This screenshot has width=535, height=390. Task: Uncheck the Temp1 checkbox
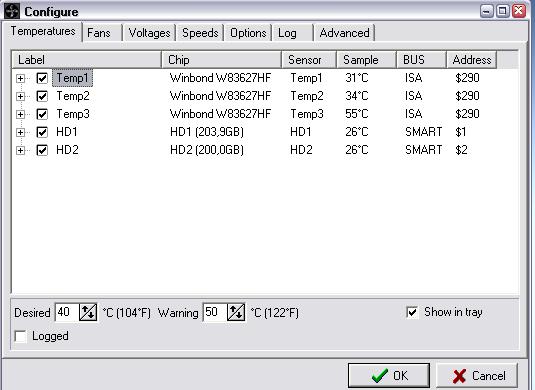click(x=42, y=78)
